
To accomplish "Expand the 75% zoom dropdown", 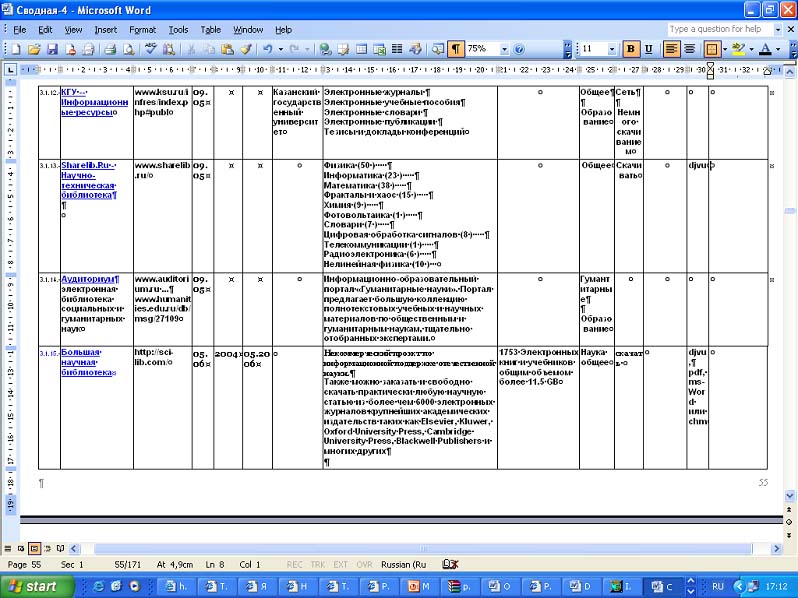I will (504, 49).
